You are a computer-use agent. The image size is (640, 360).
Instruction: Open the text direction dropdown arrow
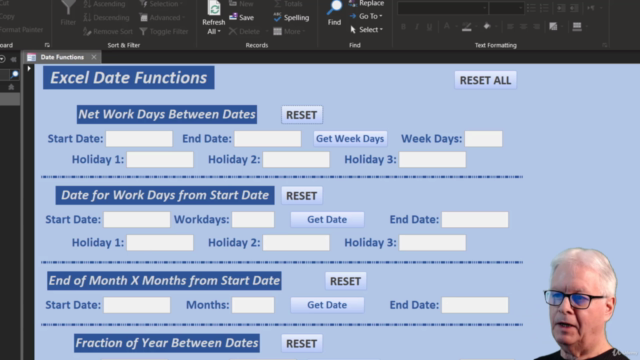pyautogui.click(x=601, y=8)
